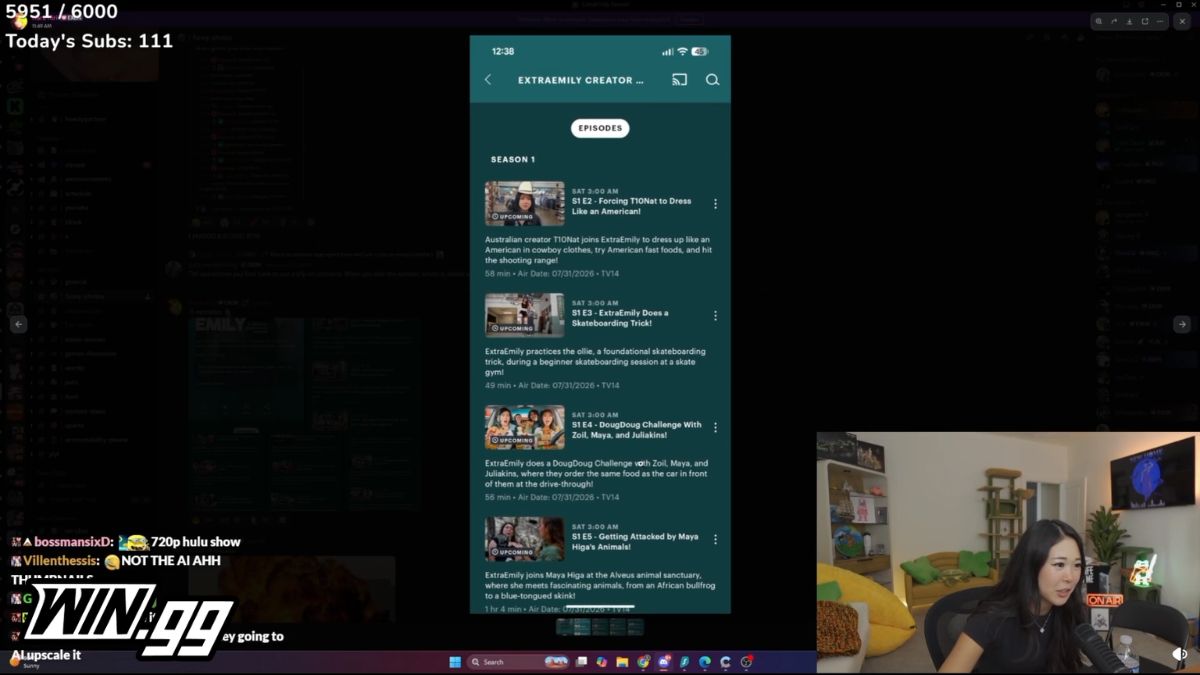Image resolution: width=1200 pixels, height=675 pixels.
Task: Open thumbnail of Getting Attacked by Maya Higa's Animals
Action: tap(525, 539)
